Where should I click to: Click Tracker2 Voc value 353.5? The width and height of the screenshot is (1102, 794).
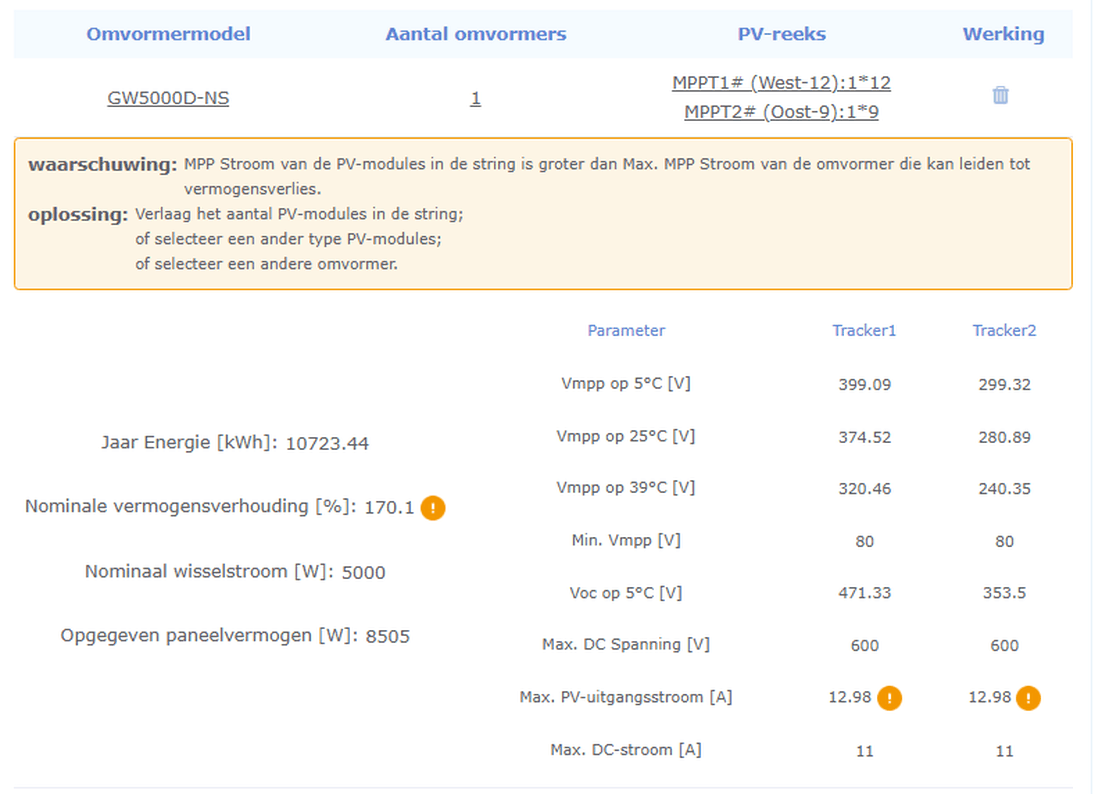coord(1004,593)
